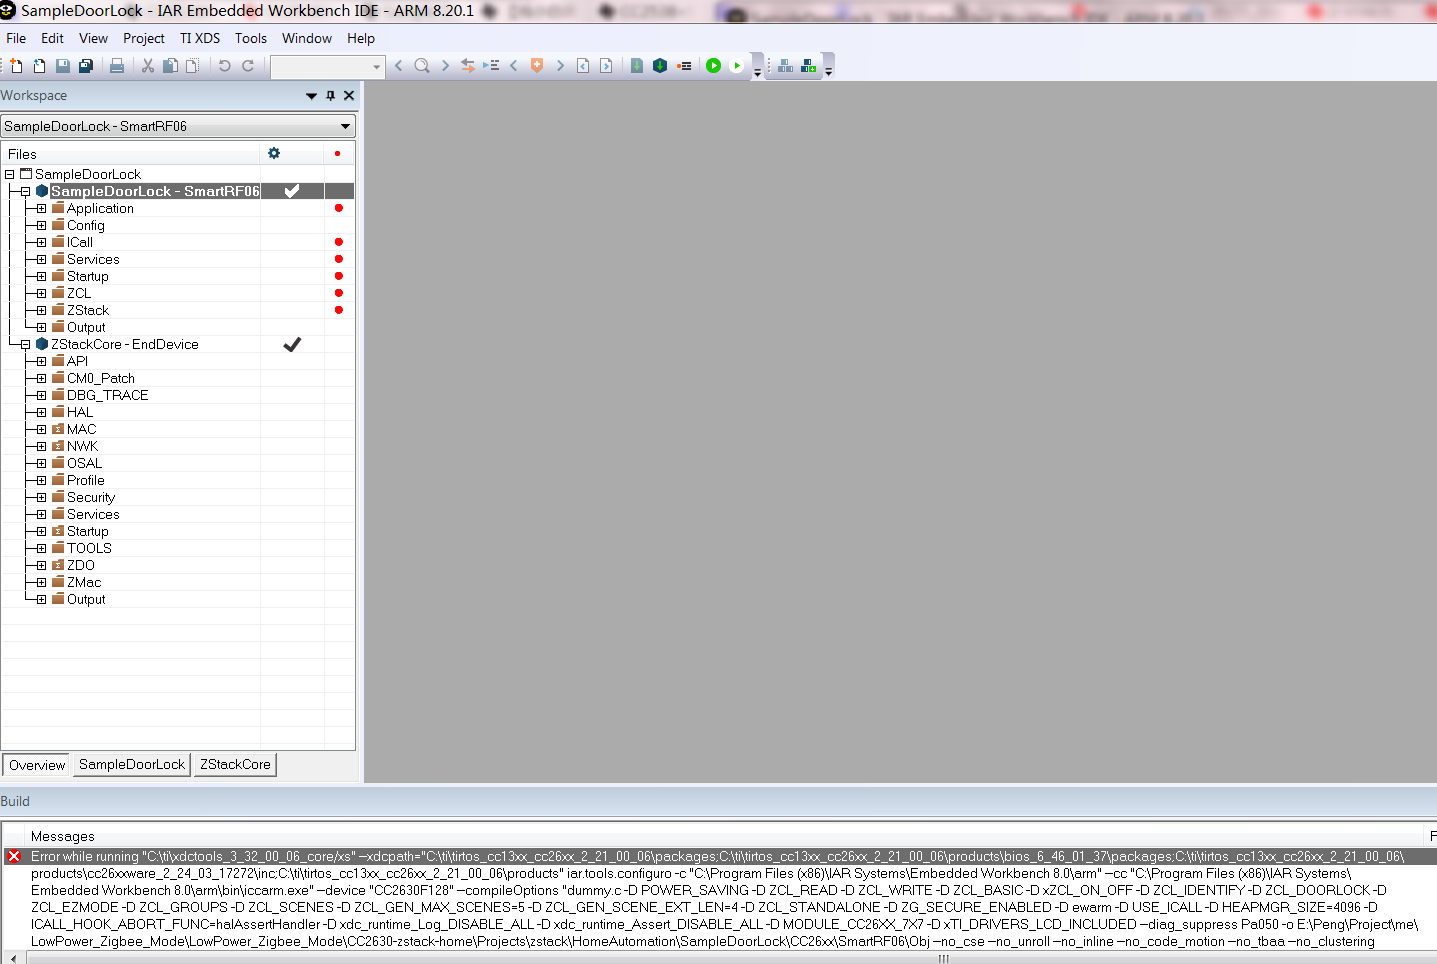This screenshot has width=1437, height=964.
Task: Compile the current file via toolbar
Action: point(637,66)
